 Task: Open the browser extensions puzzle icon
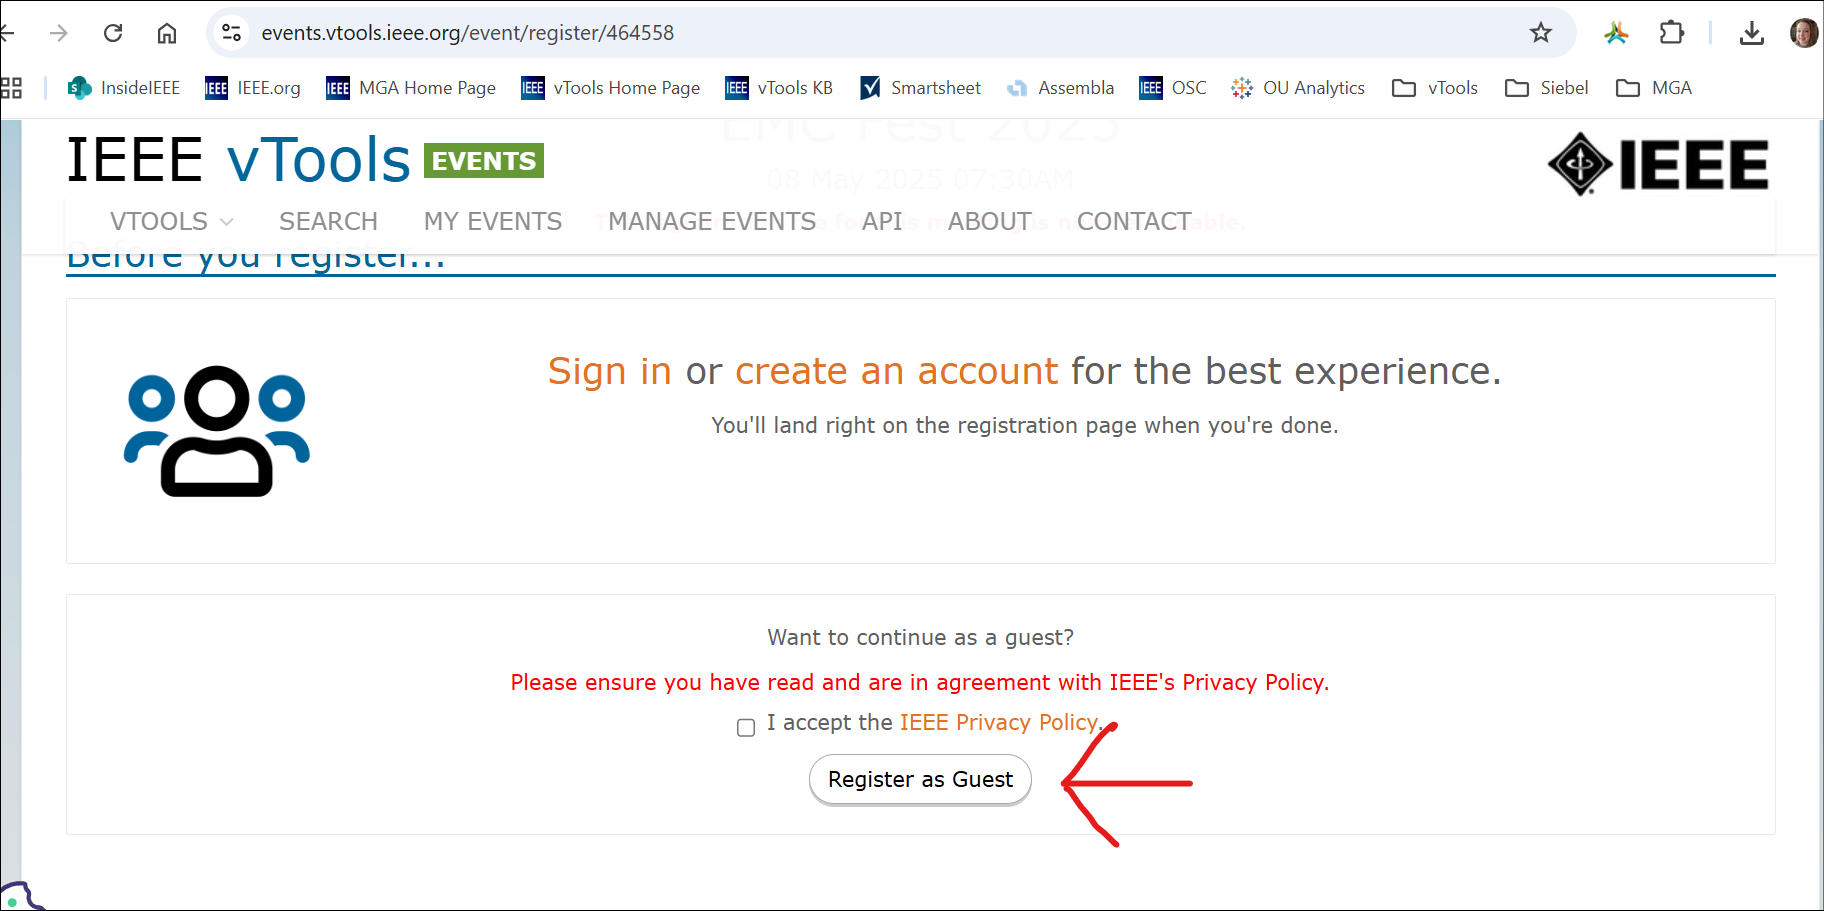pyautogui.click(x=1671, y=33)
